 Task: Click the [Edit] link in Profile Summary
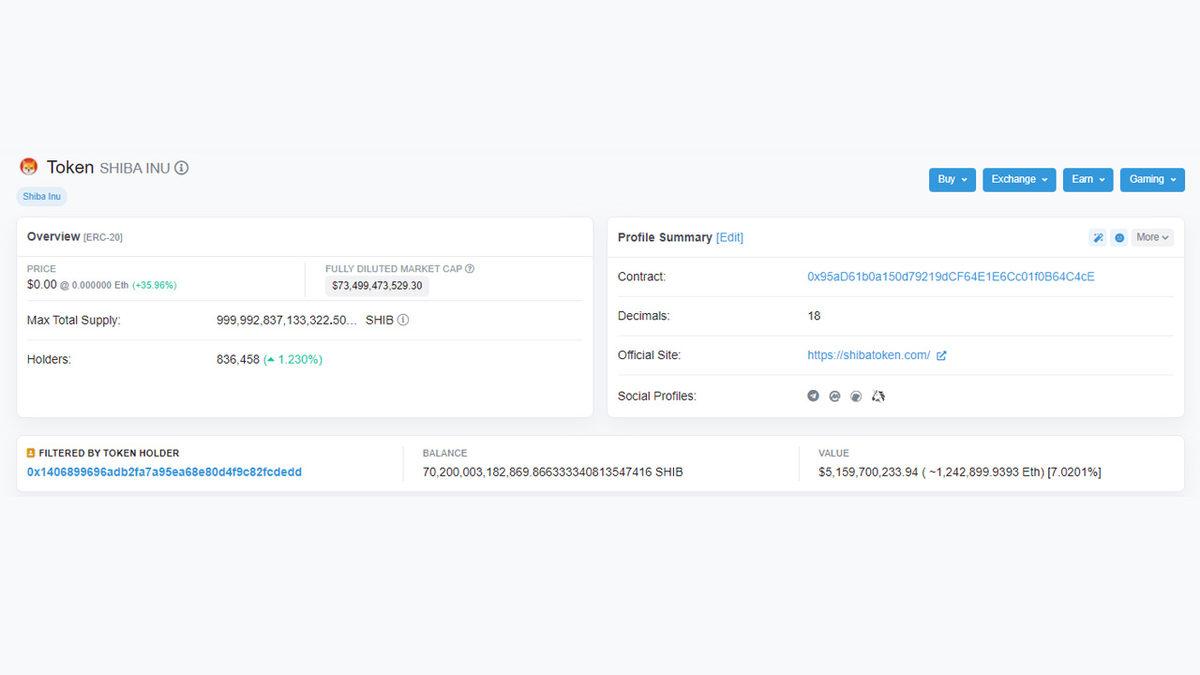pyautogui.click(x=729, y=238)
